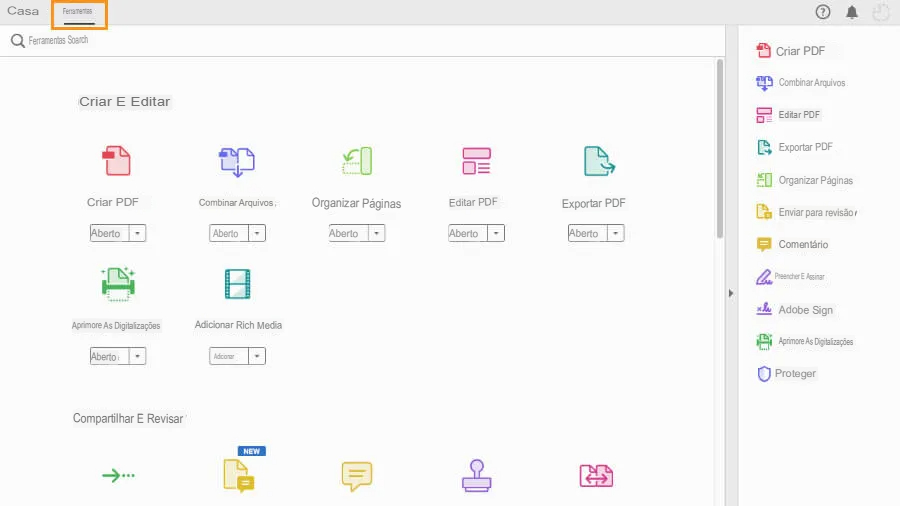Click the Enviar para revisão icon in sidebar
Viewport: 900px width, 506px height.
coord(764,212)
